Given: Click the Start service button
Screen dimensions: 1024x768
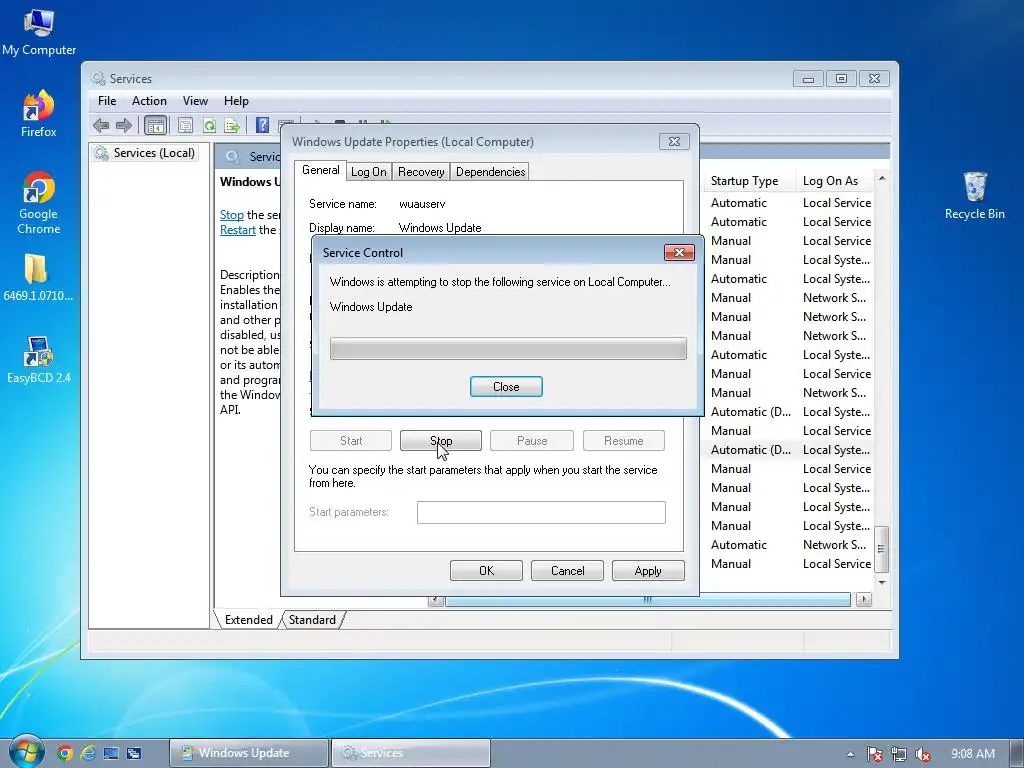Looking at the screenshot, I should pyautogui.click(x=351, y=441).
